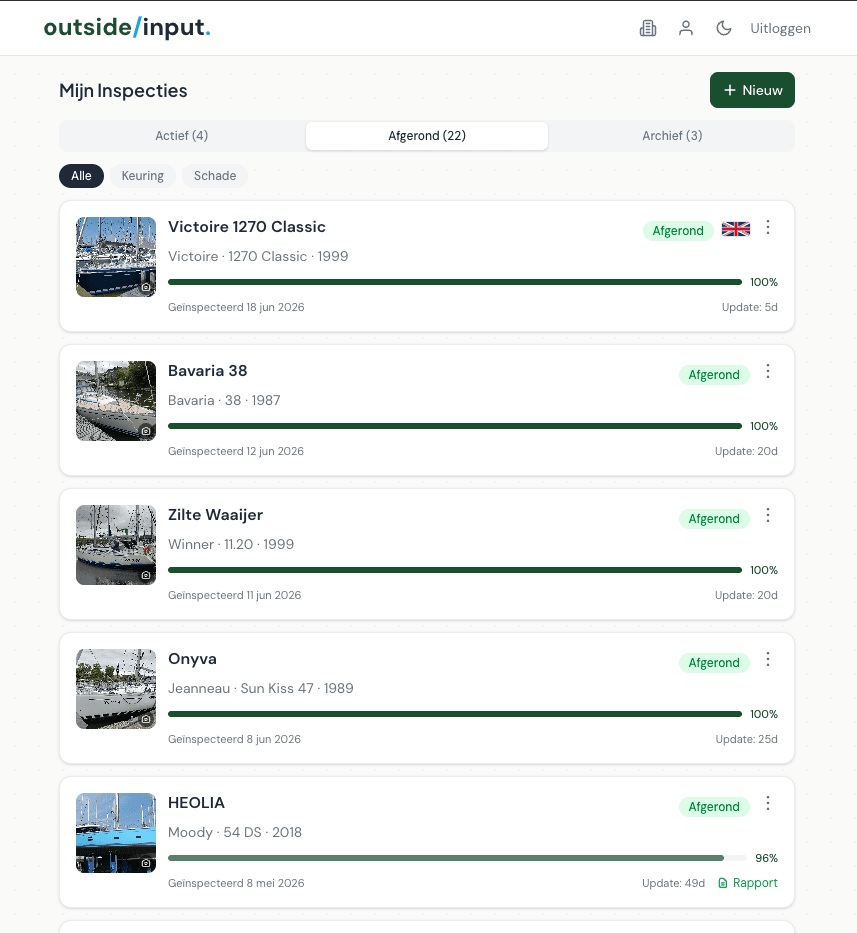Click 'Geïnspecteerd 8 mei 2026' date

pos(236,883)
